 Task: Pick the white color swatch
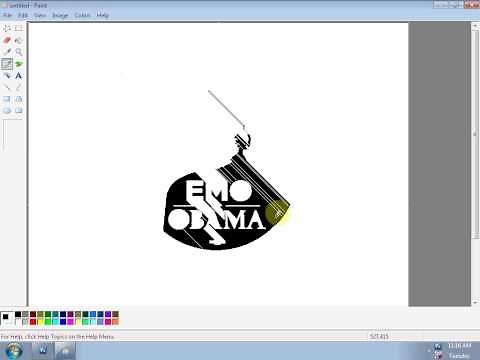[18, 322]
